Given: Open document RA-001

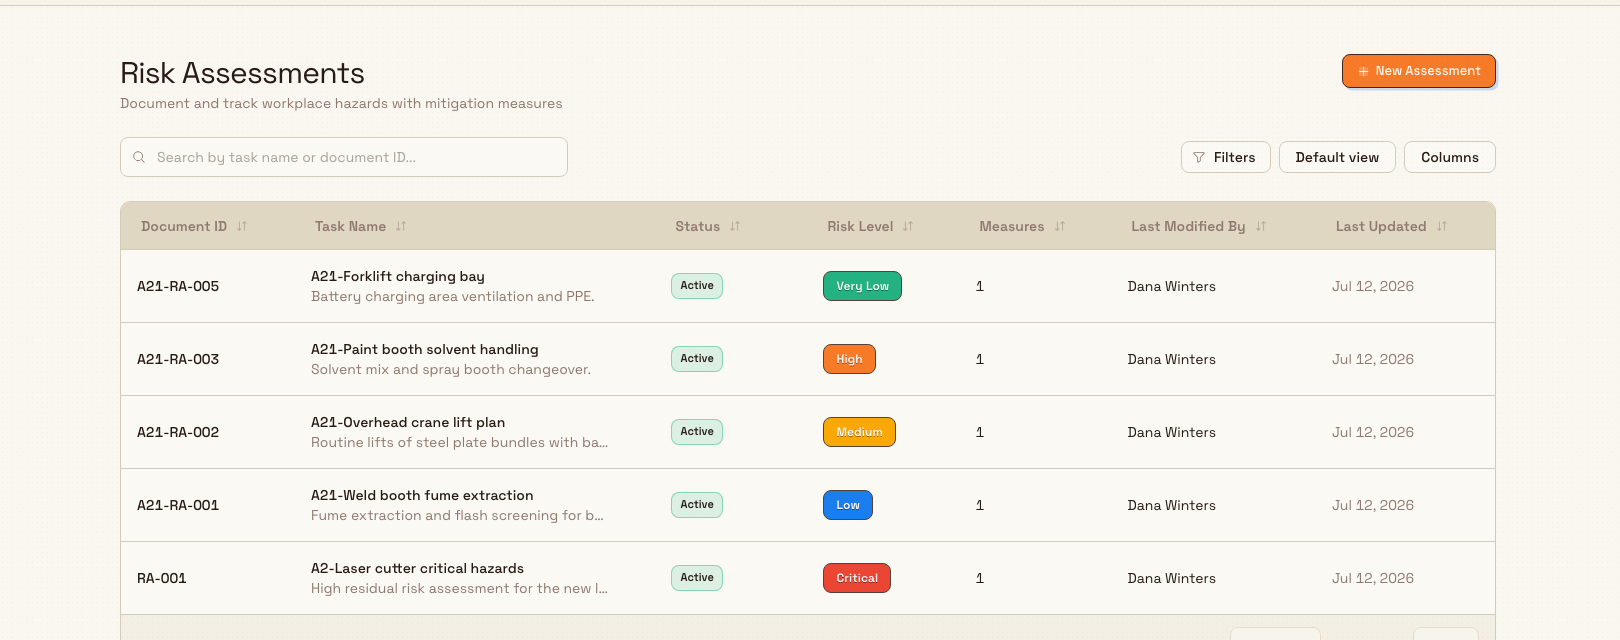Looking at the screenshot, I should pyautogui.click(x=162, y=578).
